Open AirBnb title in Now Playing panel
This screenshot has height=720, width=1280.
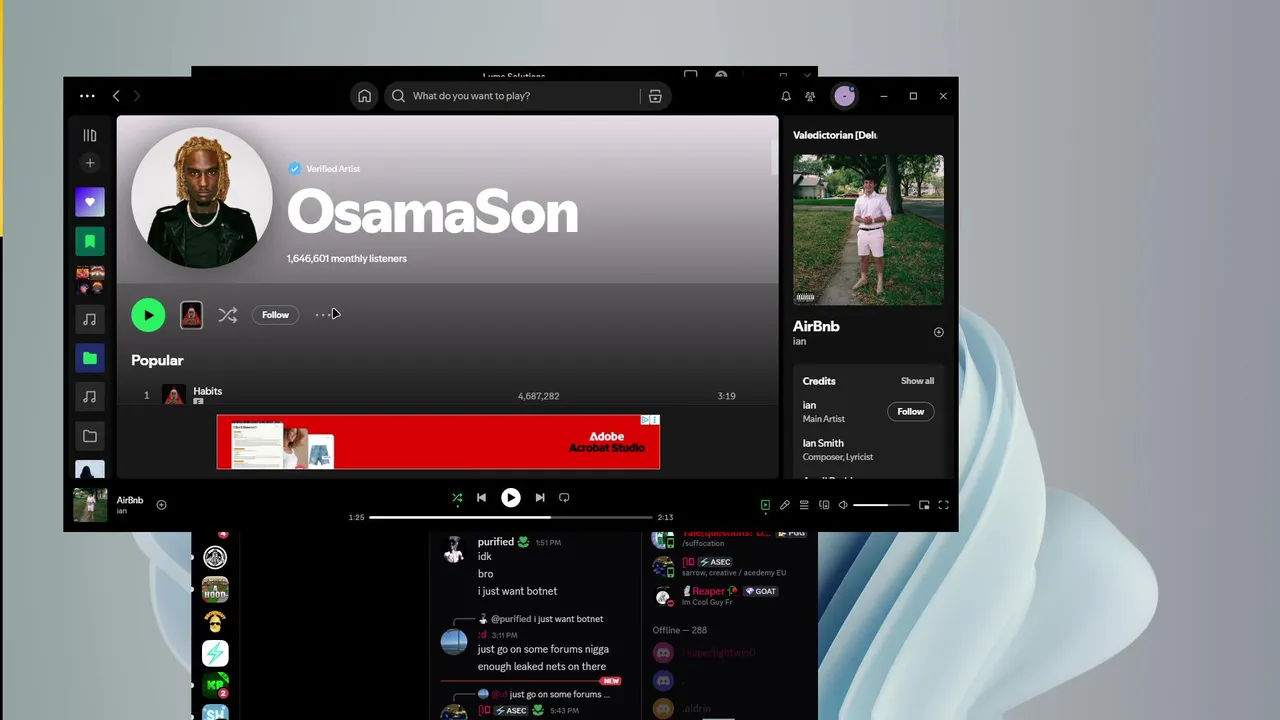(816, 326)
